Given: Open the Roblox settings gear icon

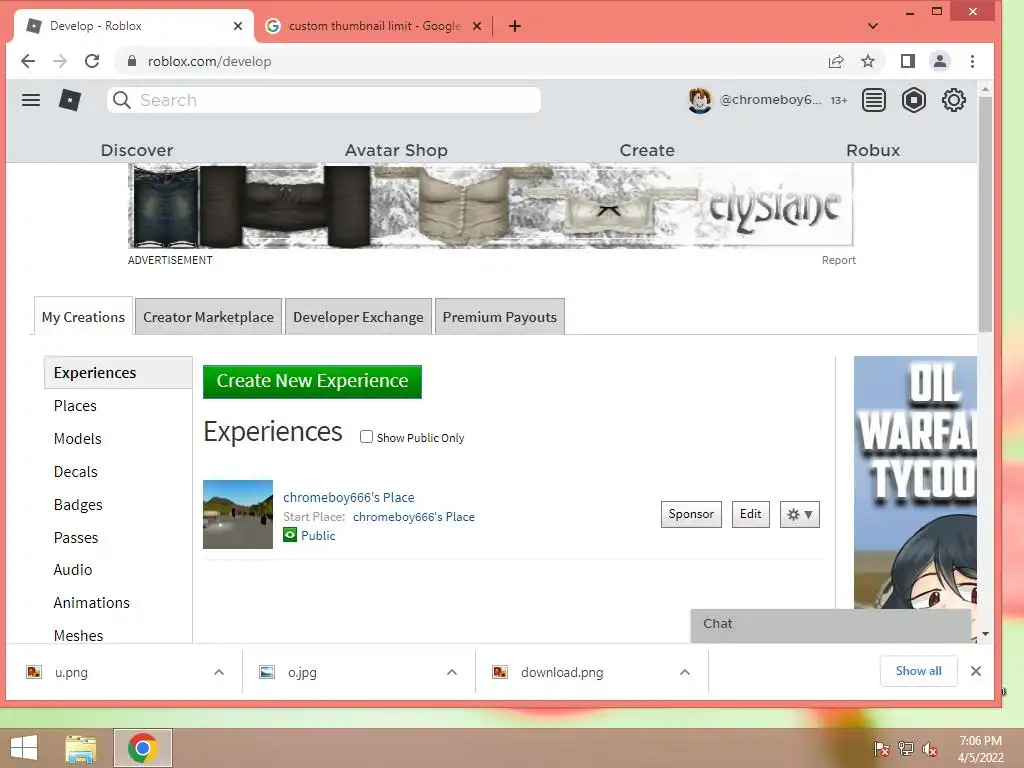Looking at the screenshot, I should [x=953, y=100].
